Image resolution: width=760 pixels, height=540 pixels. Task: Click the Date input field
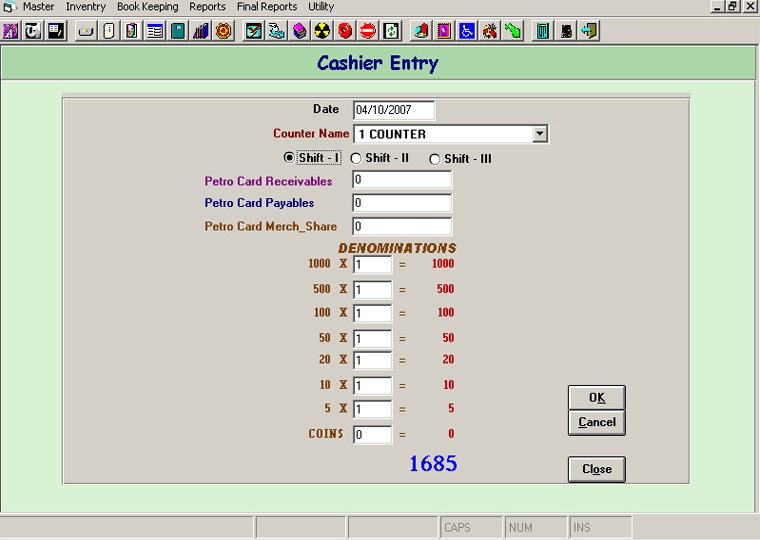(x=394, y=110)
